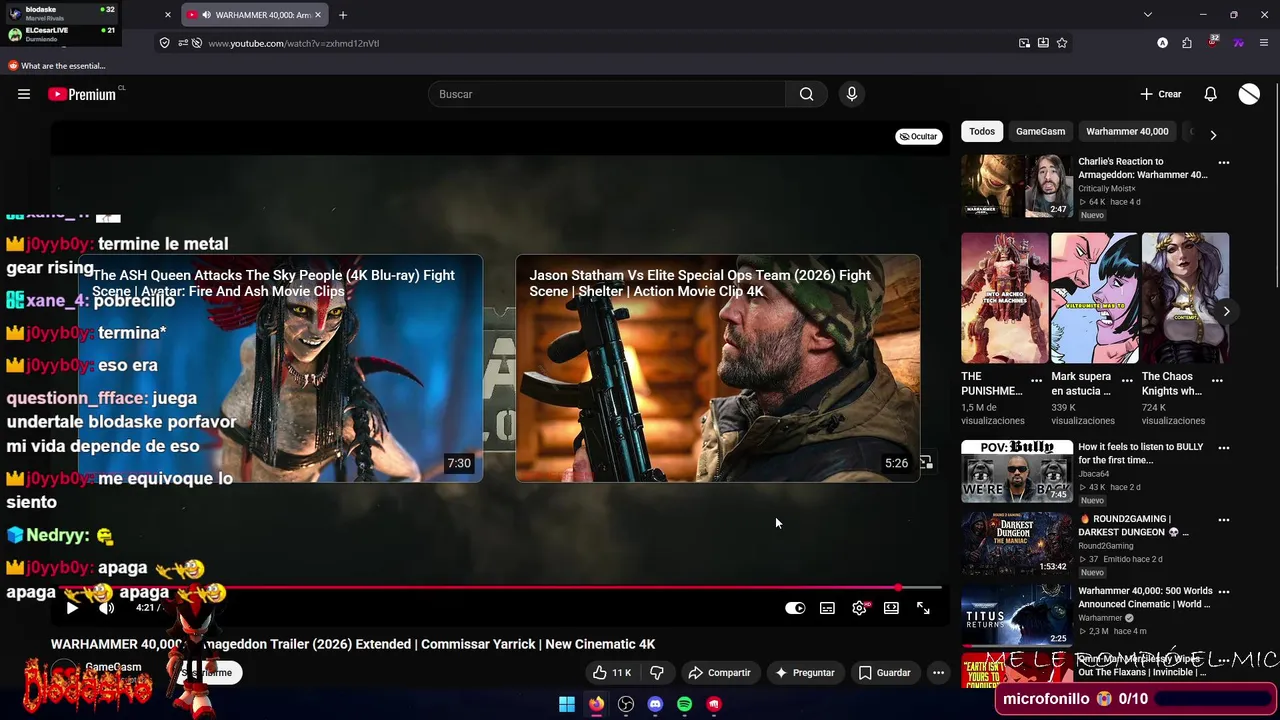The width and height of the screenshot is (1280, 720).
Task: Open the browser extensions puzzle icon
Action: pyautogui.click(x=1187, y=43)
